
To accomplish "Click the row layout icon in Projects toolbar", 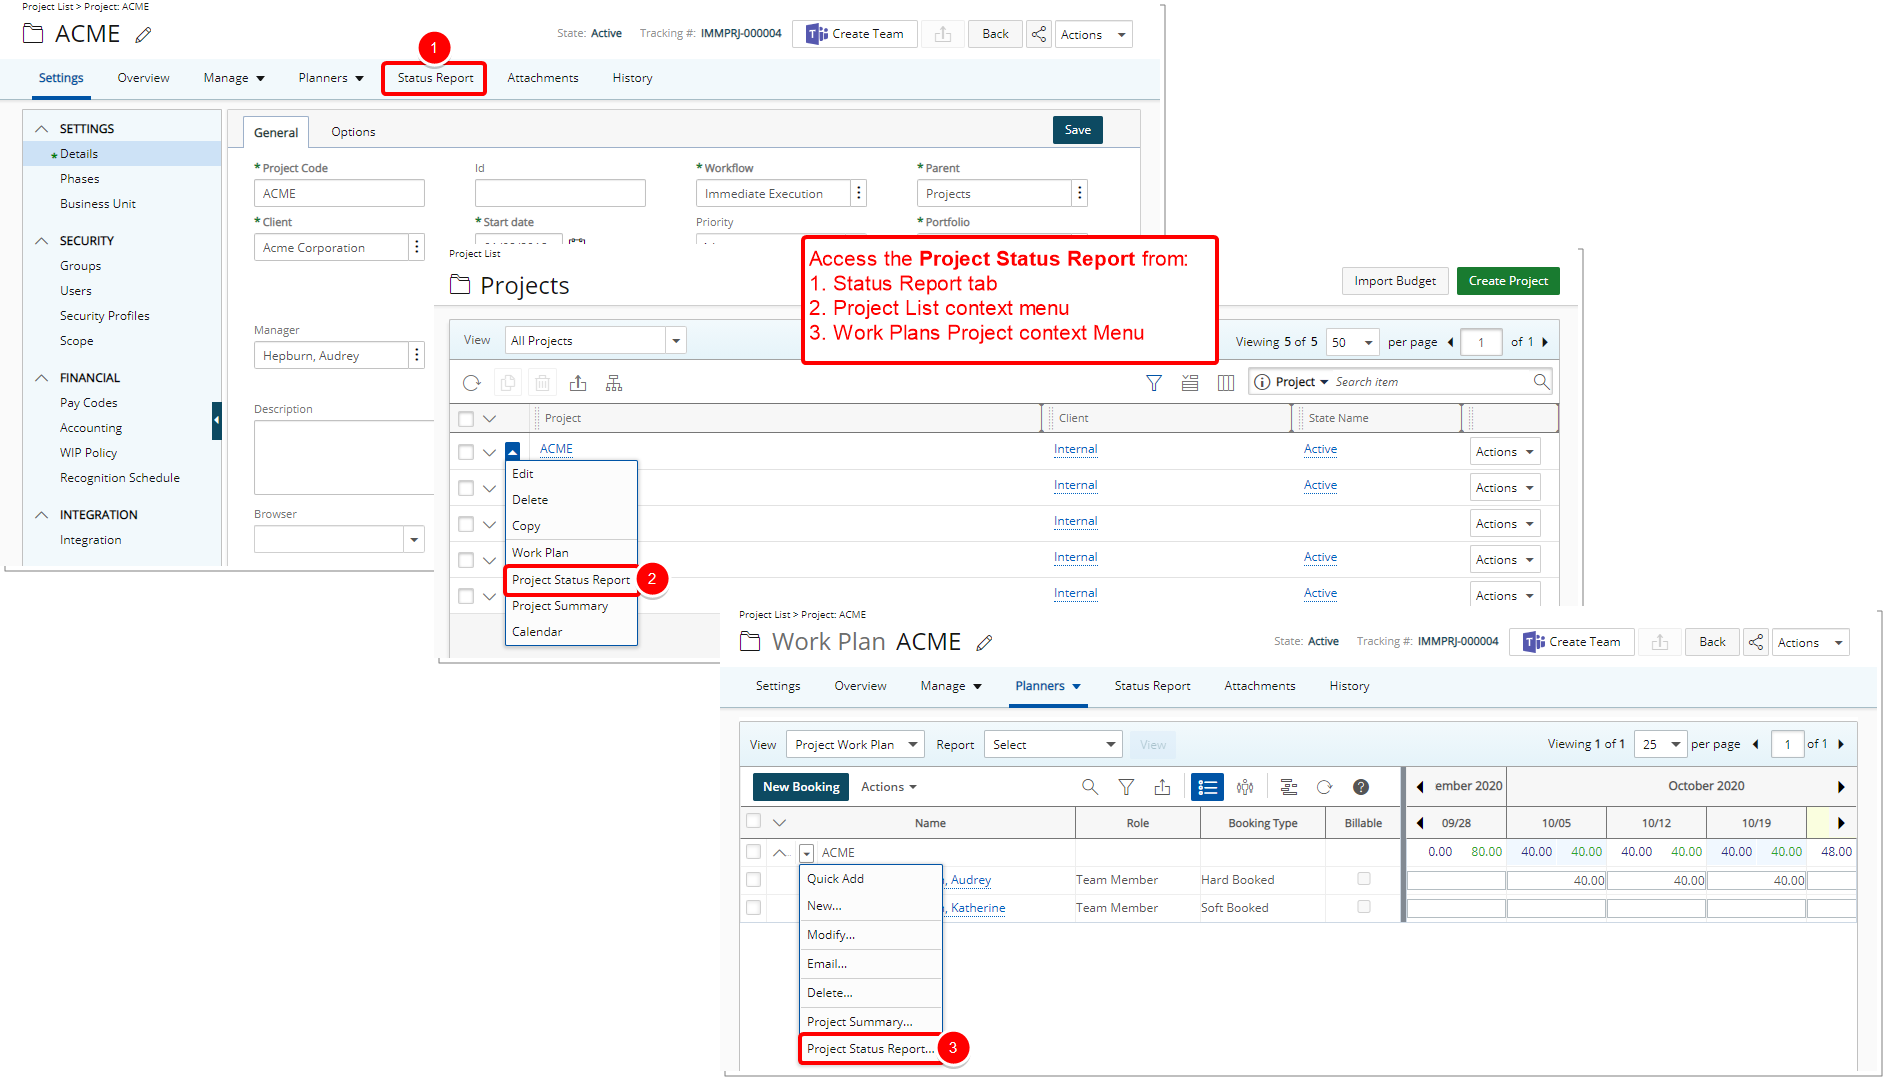I will (1190, 383).
